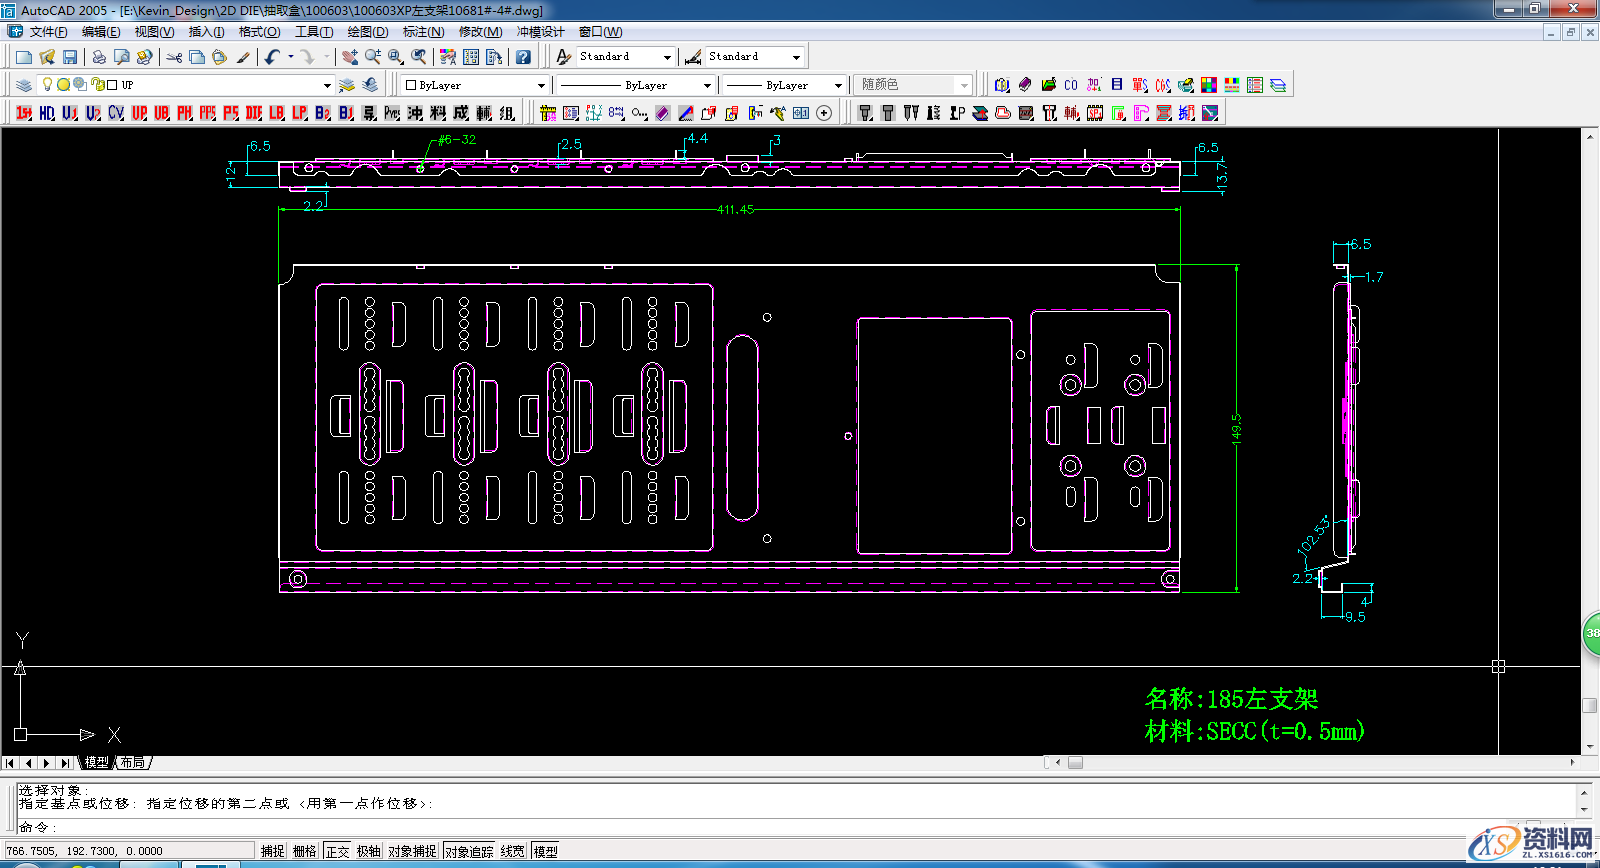
Task: Toggle 正交 ortho mode in status bar
Action: [338, 851]
